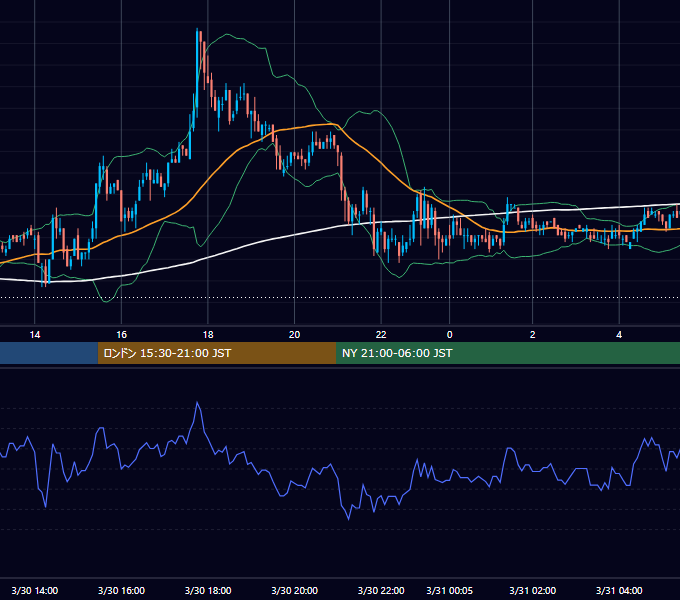
Task: Click the 3/31 04:00 date label
Action: tap(619, 590)
